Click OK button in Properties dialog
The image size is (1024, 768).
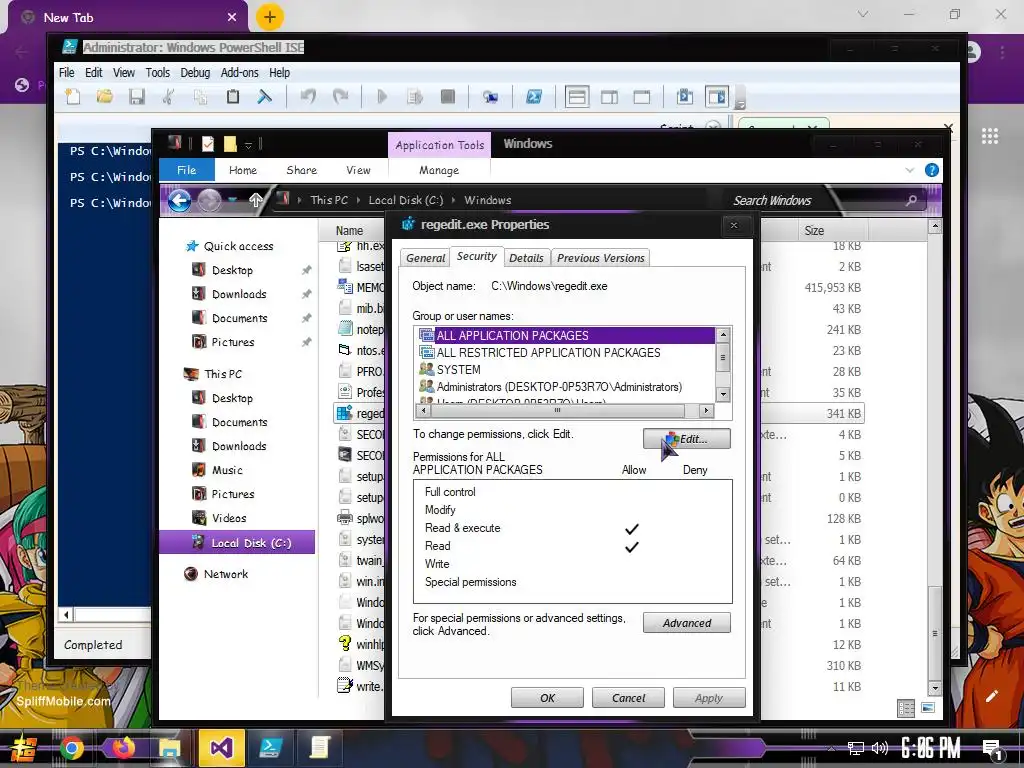point(547,698)
